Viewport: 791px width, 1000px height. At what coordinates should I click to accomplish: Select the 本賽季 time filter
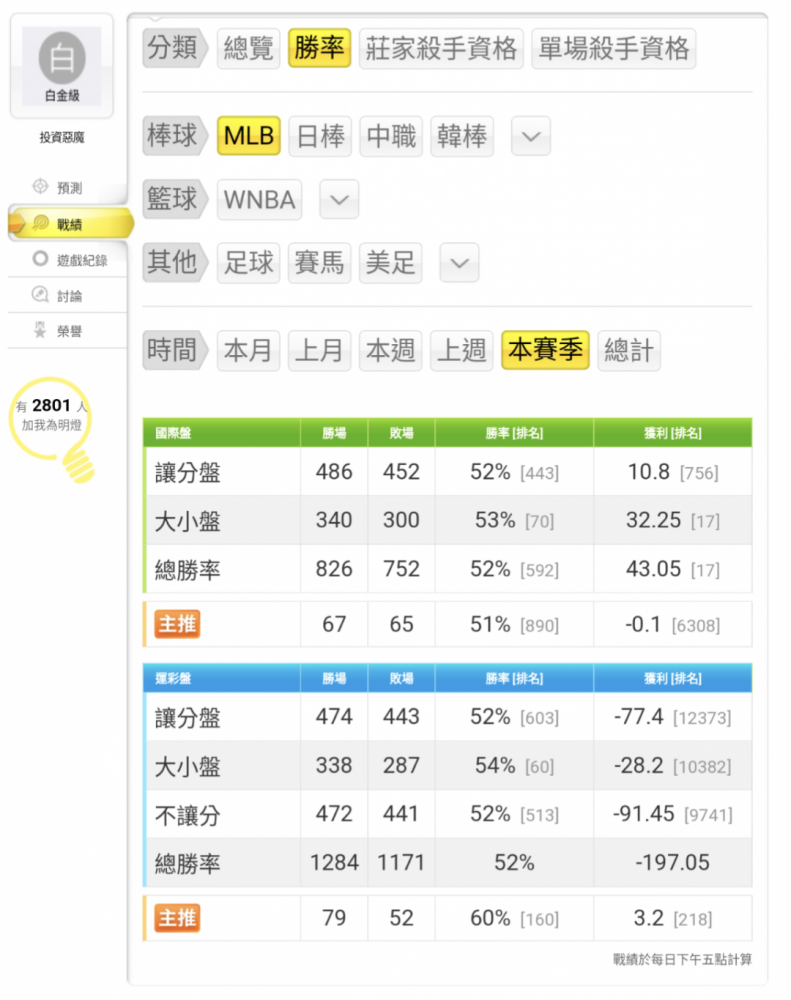(545, 349)
